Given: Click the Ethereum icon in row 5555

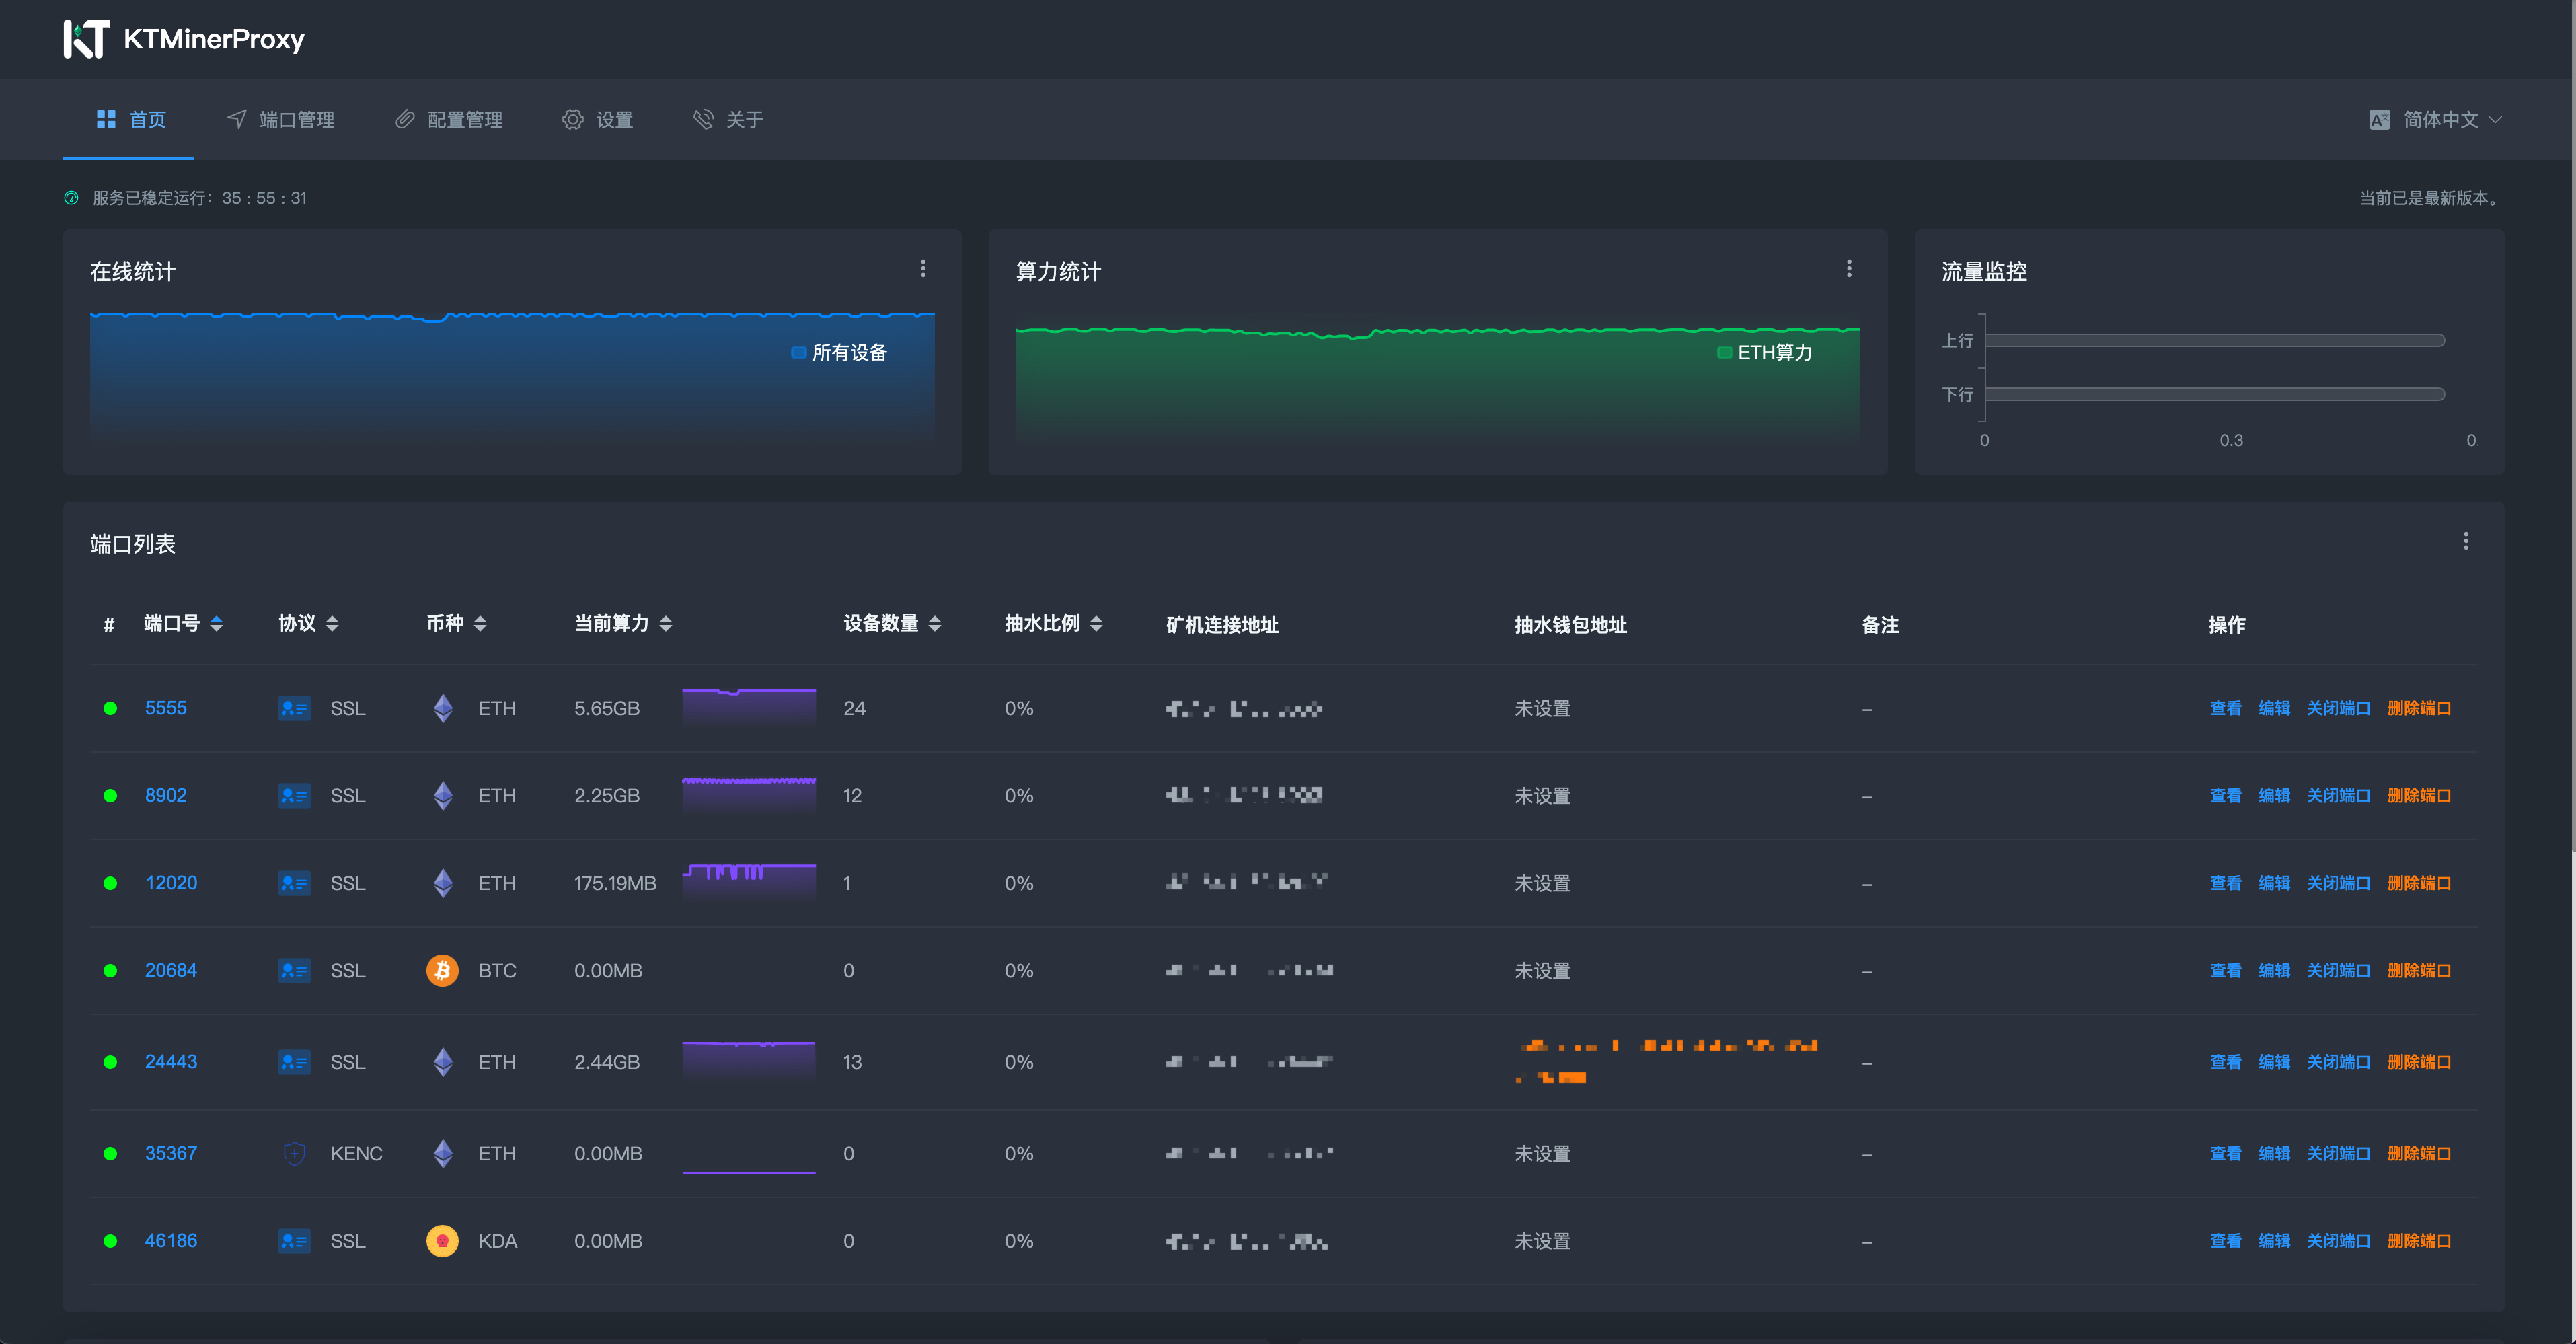Looking at the screenshot, I should click(443, 708).
